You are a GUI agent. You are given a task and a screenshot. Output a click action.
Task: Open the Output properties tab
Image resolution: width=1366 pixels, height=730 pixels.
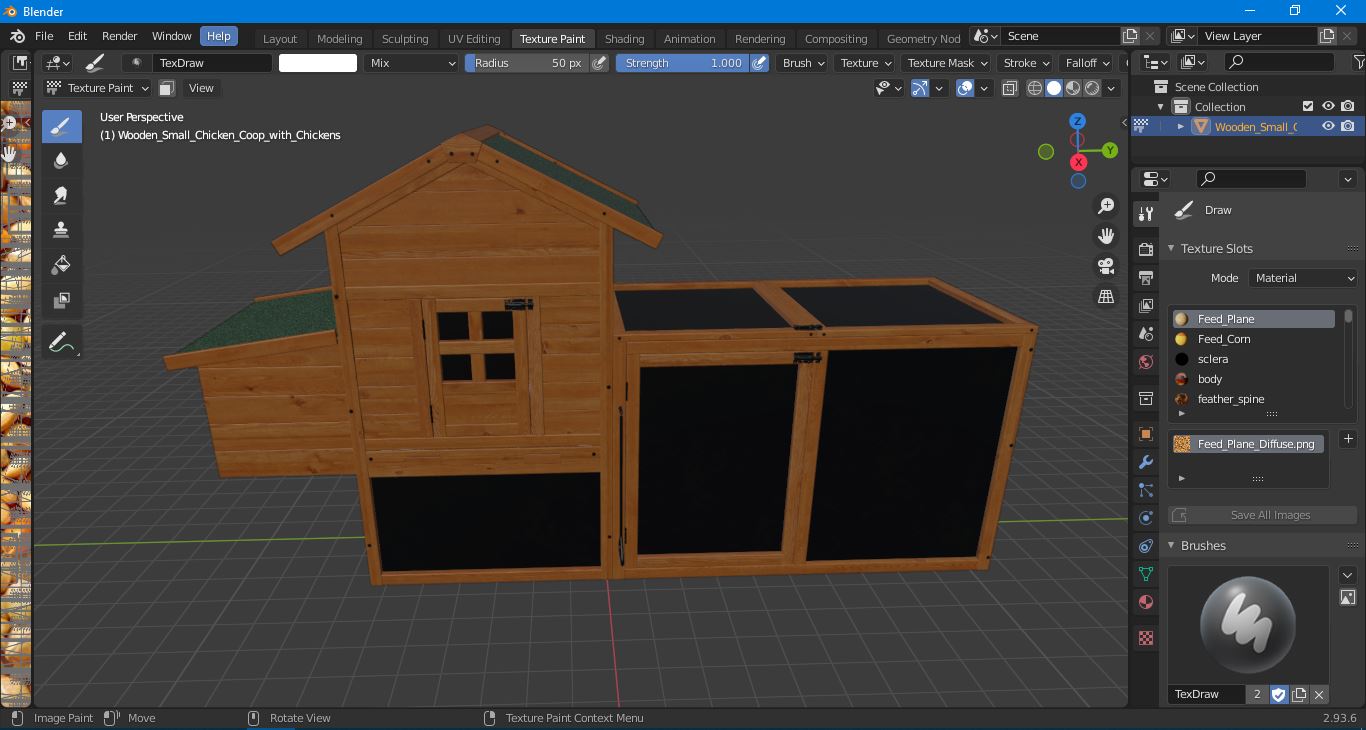(1146, 277)
